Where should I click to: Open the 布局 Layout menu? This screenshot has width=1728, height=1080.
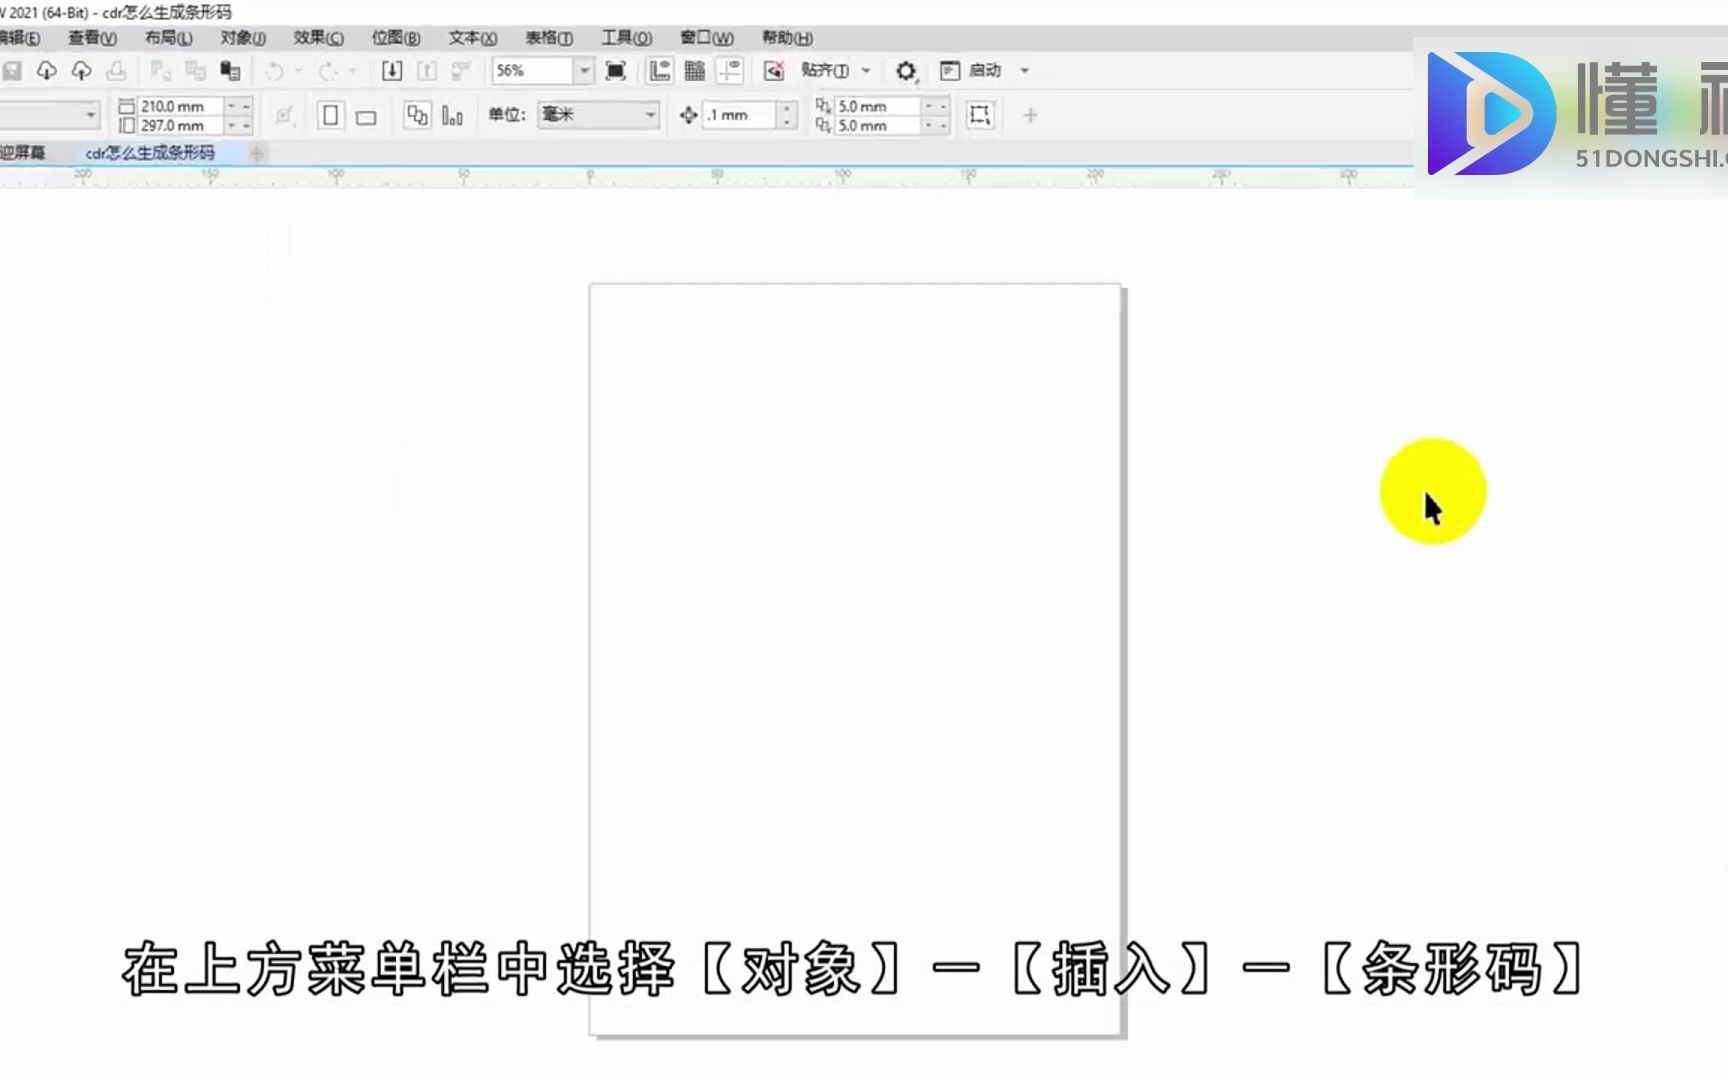click(168, 38)
